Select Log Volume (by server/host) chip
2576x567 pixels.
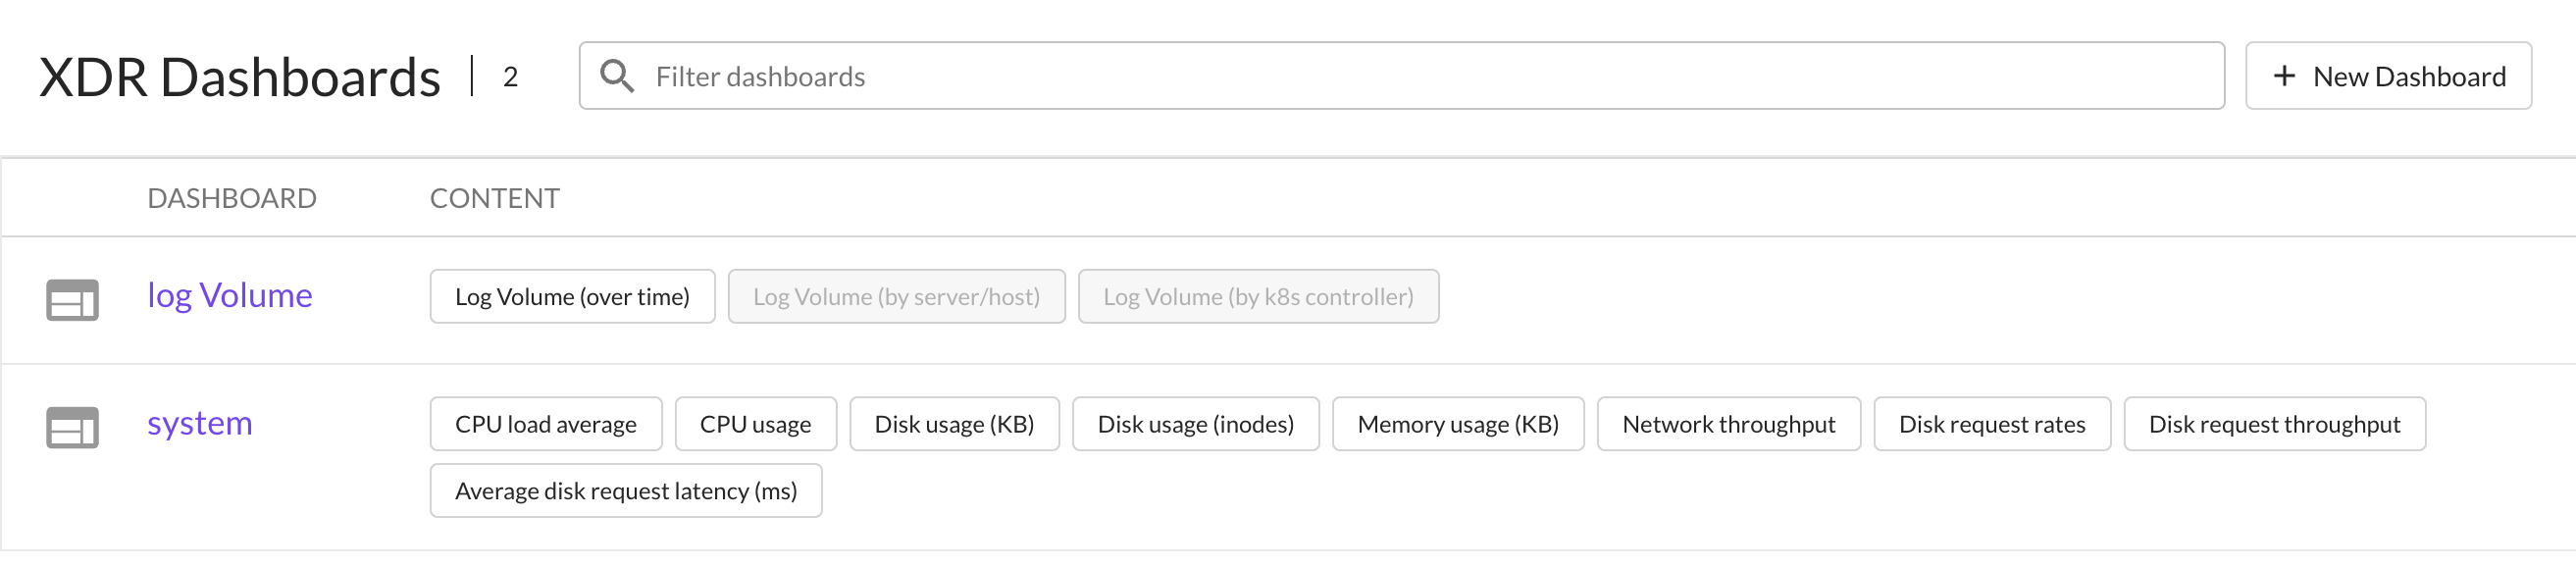pyautogui.click(x=896, y=297)
